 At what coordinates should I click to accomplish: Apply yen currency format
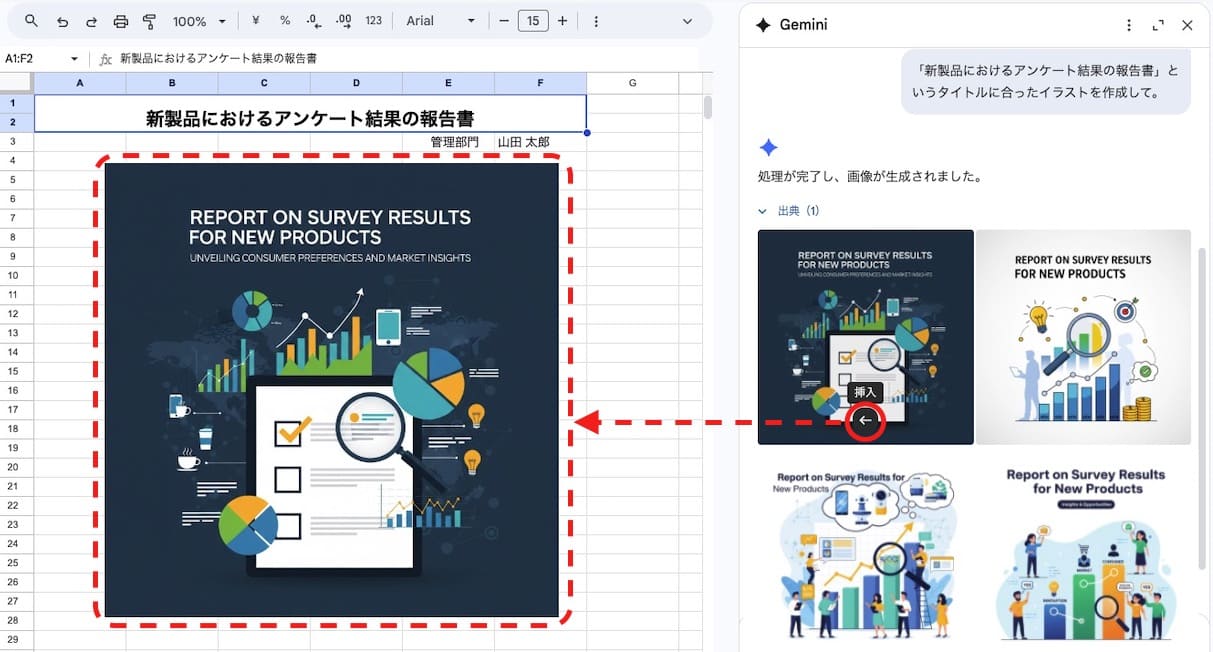(x=256, y=21)
